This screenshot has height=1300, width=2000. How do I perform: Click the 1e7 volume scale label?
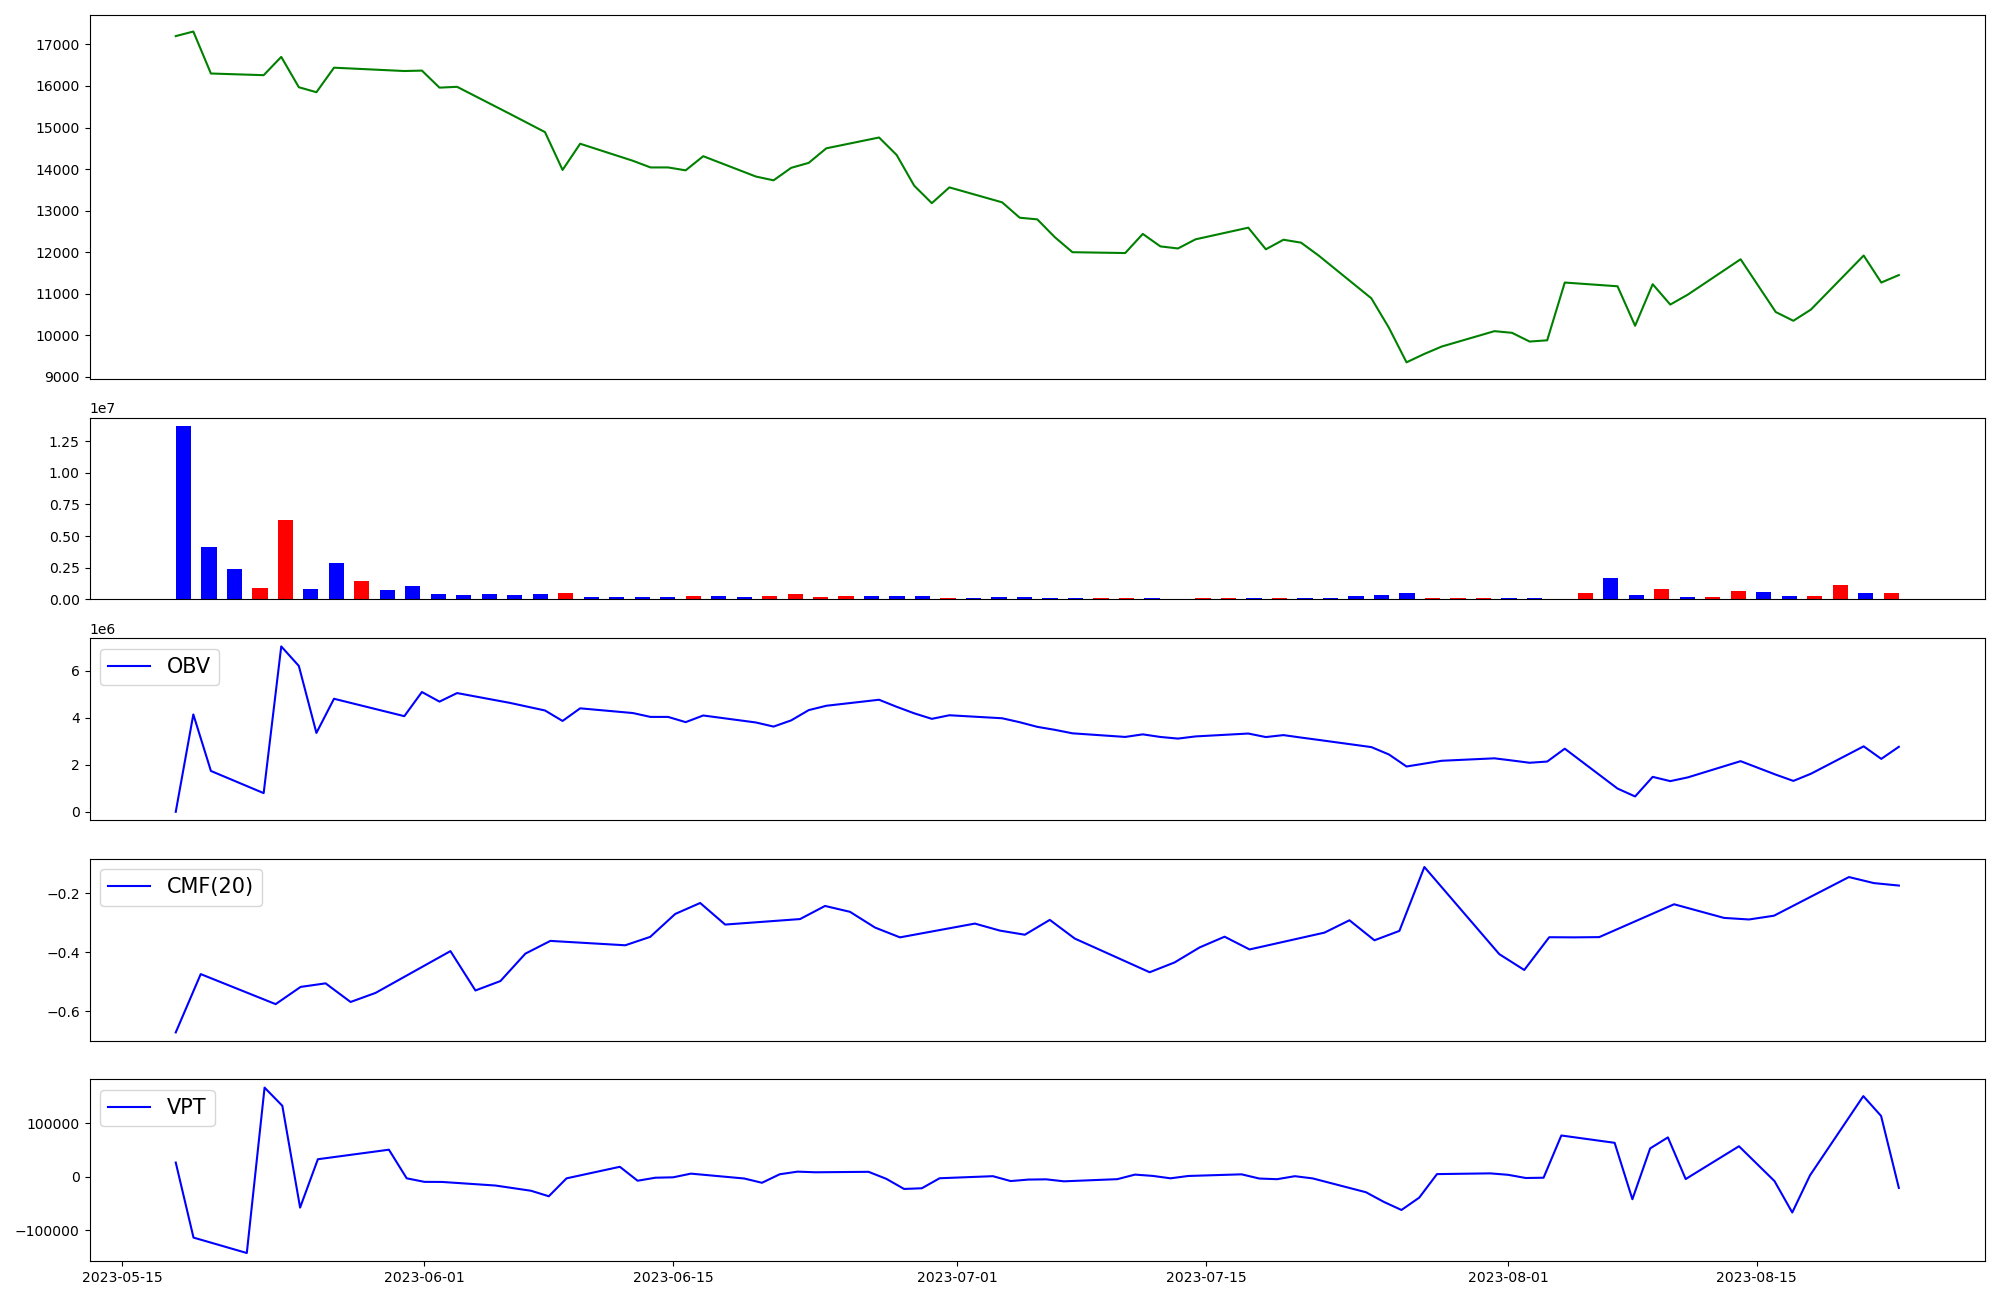click(x=102, y=408)
